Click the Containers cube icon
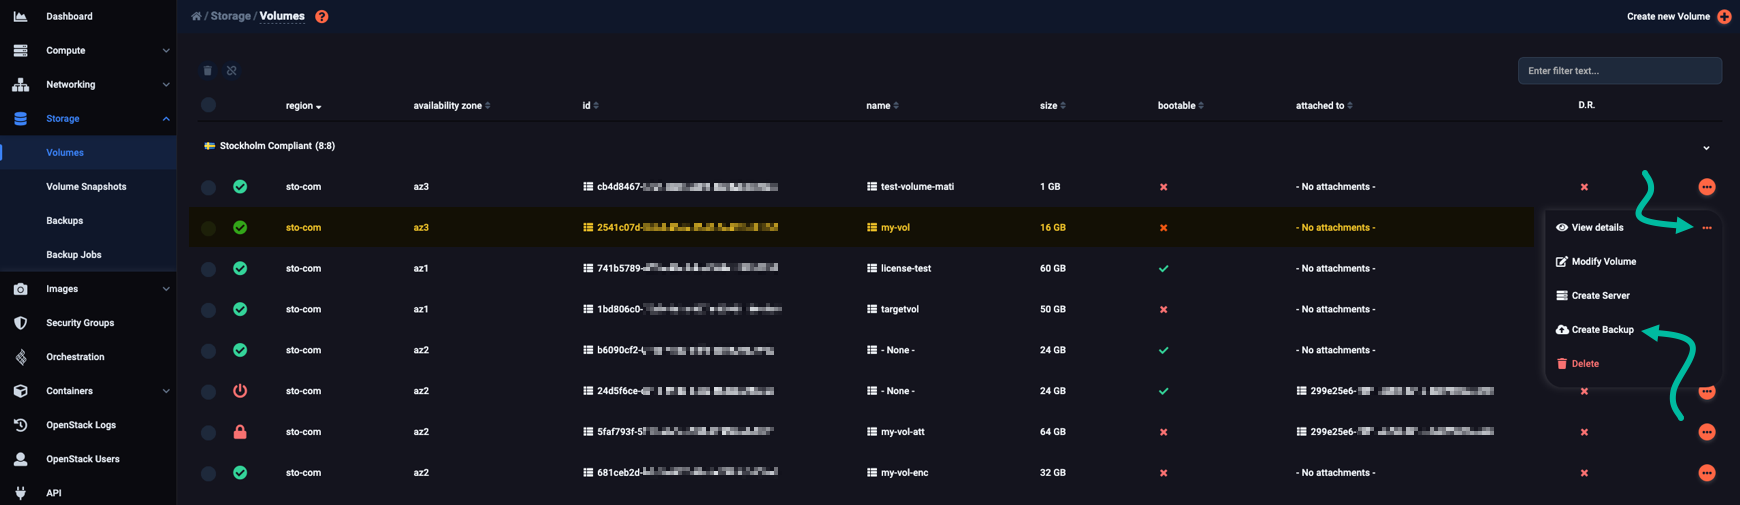 tap(20, 391)
